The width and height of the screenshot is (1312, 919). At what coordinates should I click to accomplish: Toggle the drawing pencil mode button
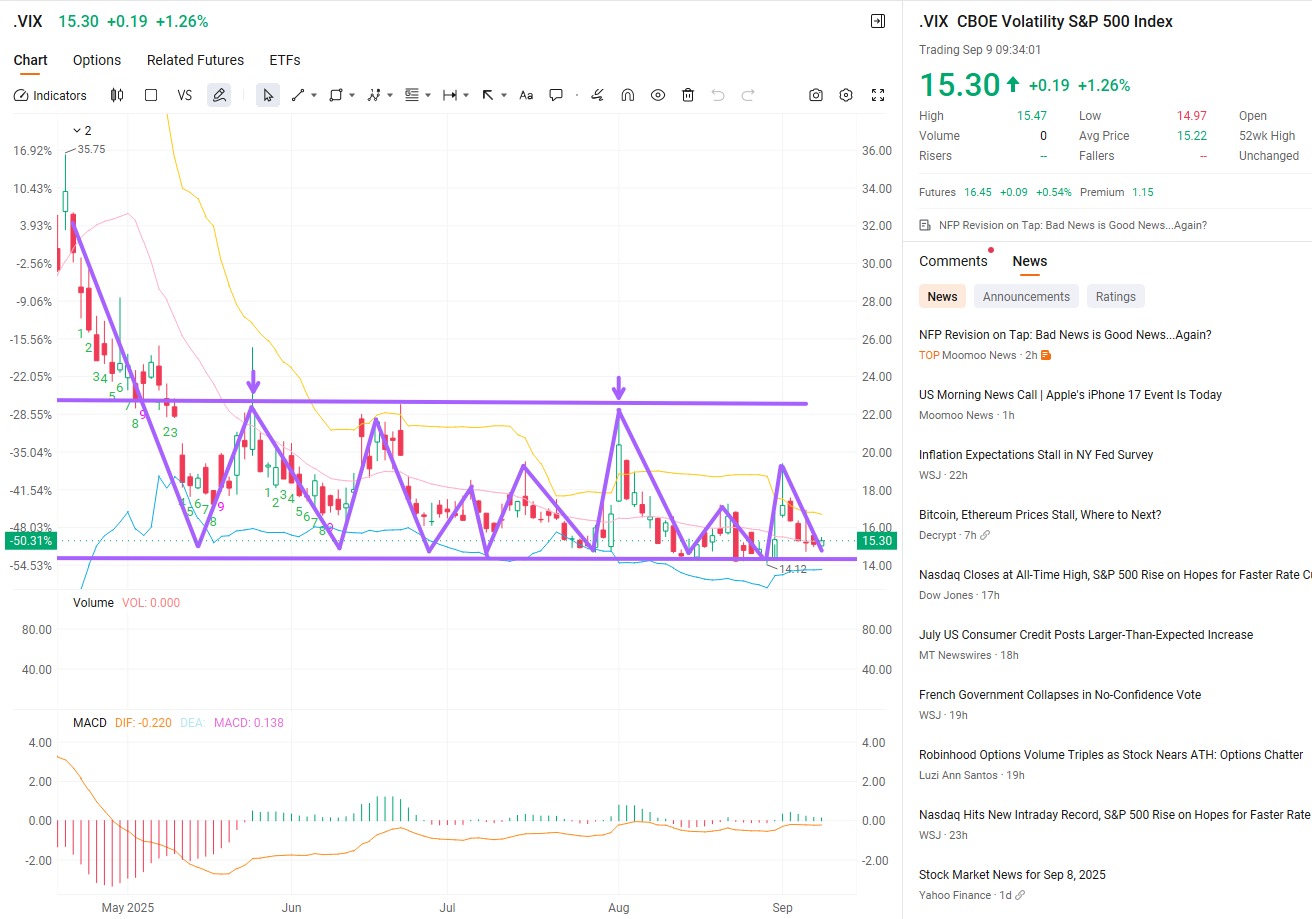pyautogui.click(x=218, y=95)
